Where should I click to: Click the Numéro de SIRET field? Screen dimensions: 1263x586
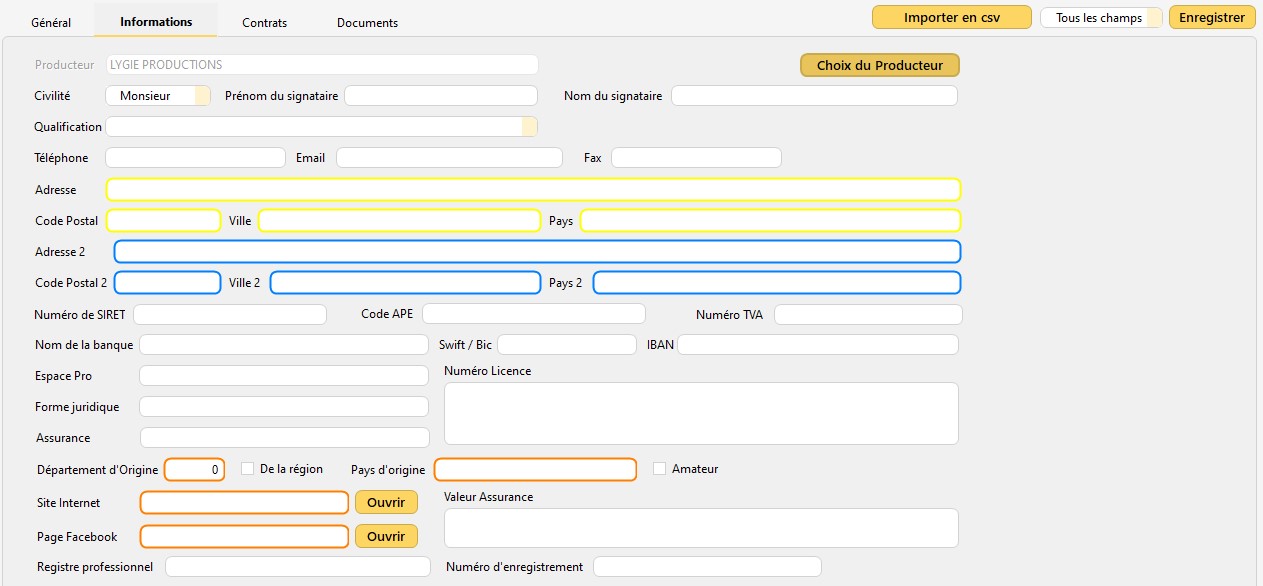pyautogui.click(x=230, y=315)
